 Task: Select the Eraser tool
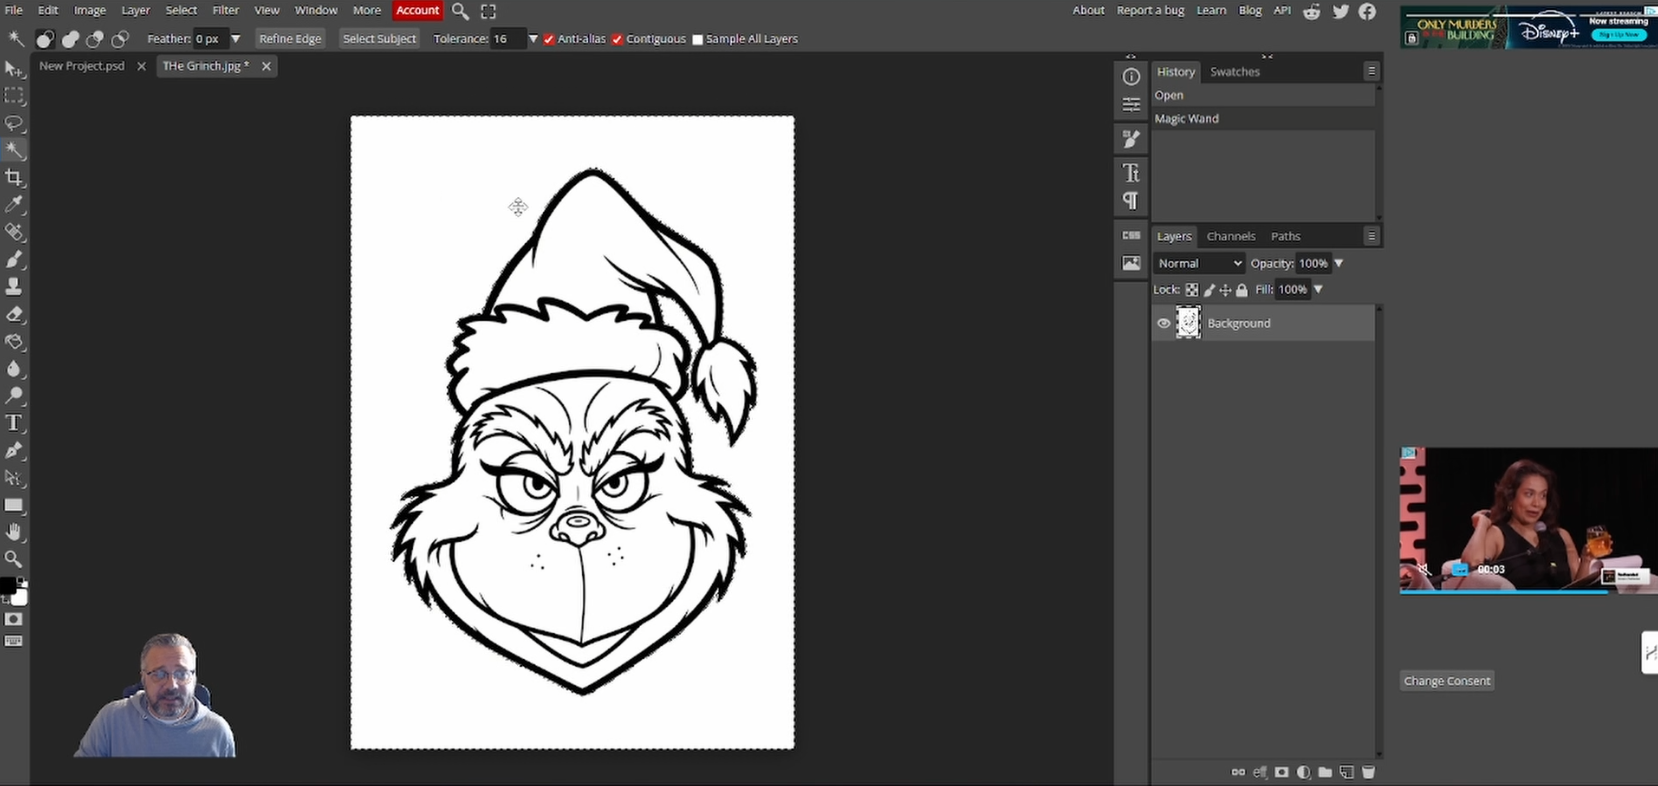pos(14,314)
